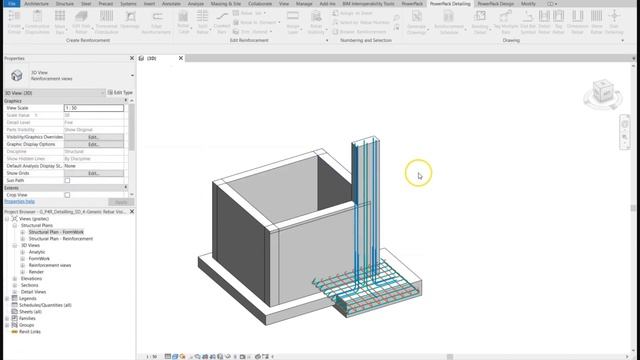Click Edit for Visibility/Graphics Overrides
640x360 pixels.
(93, 137)
